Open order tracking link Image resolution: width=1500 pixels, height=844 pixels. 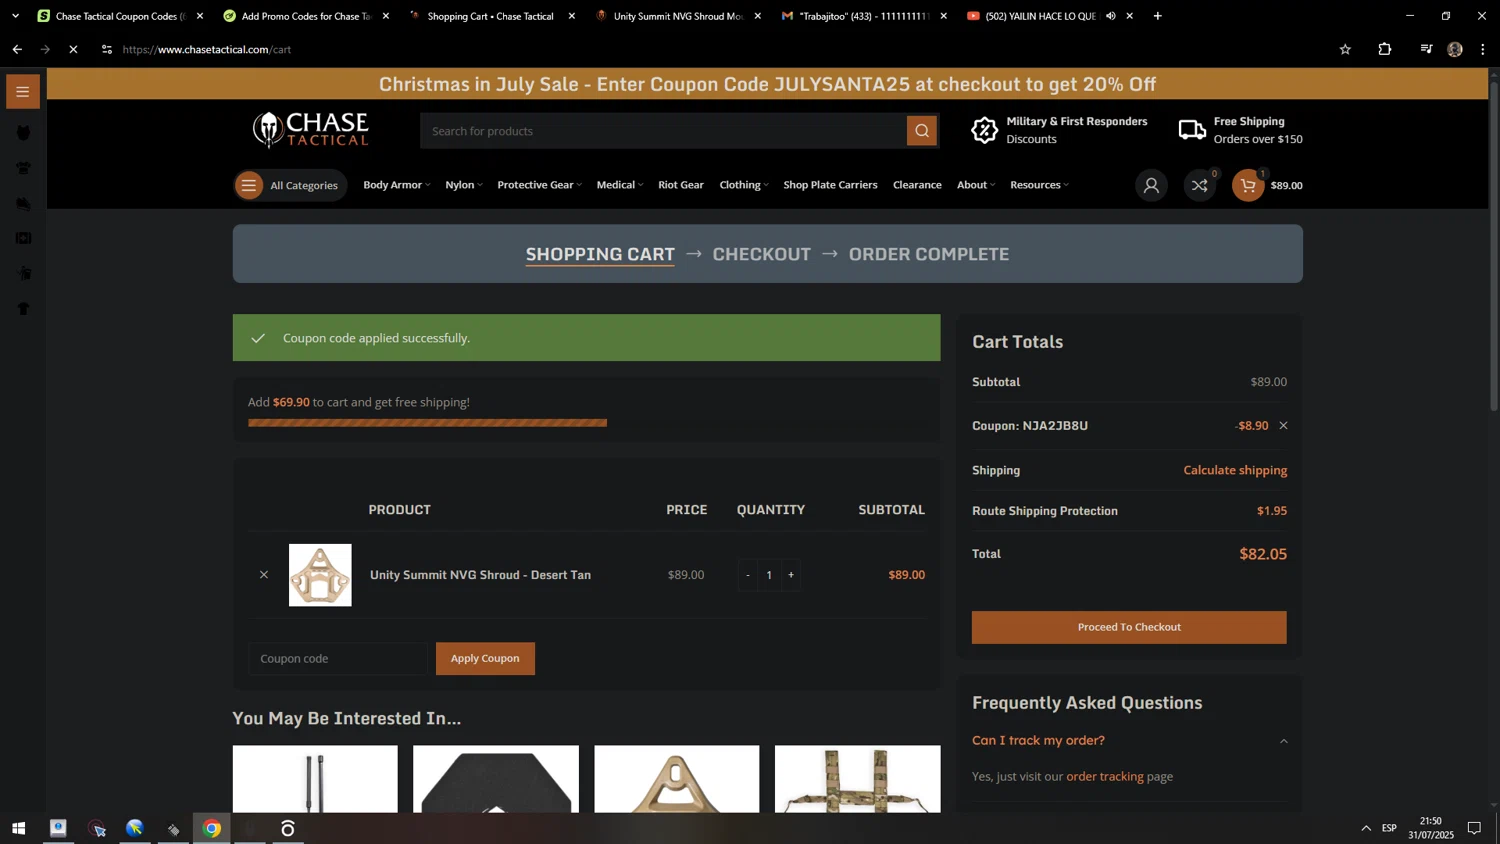pyautogui.click(x=1104, y=777)
